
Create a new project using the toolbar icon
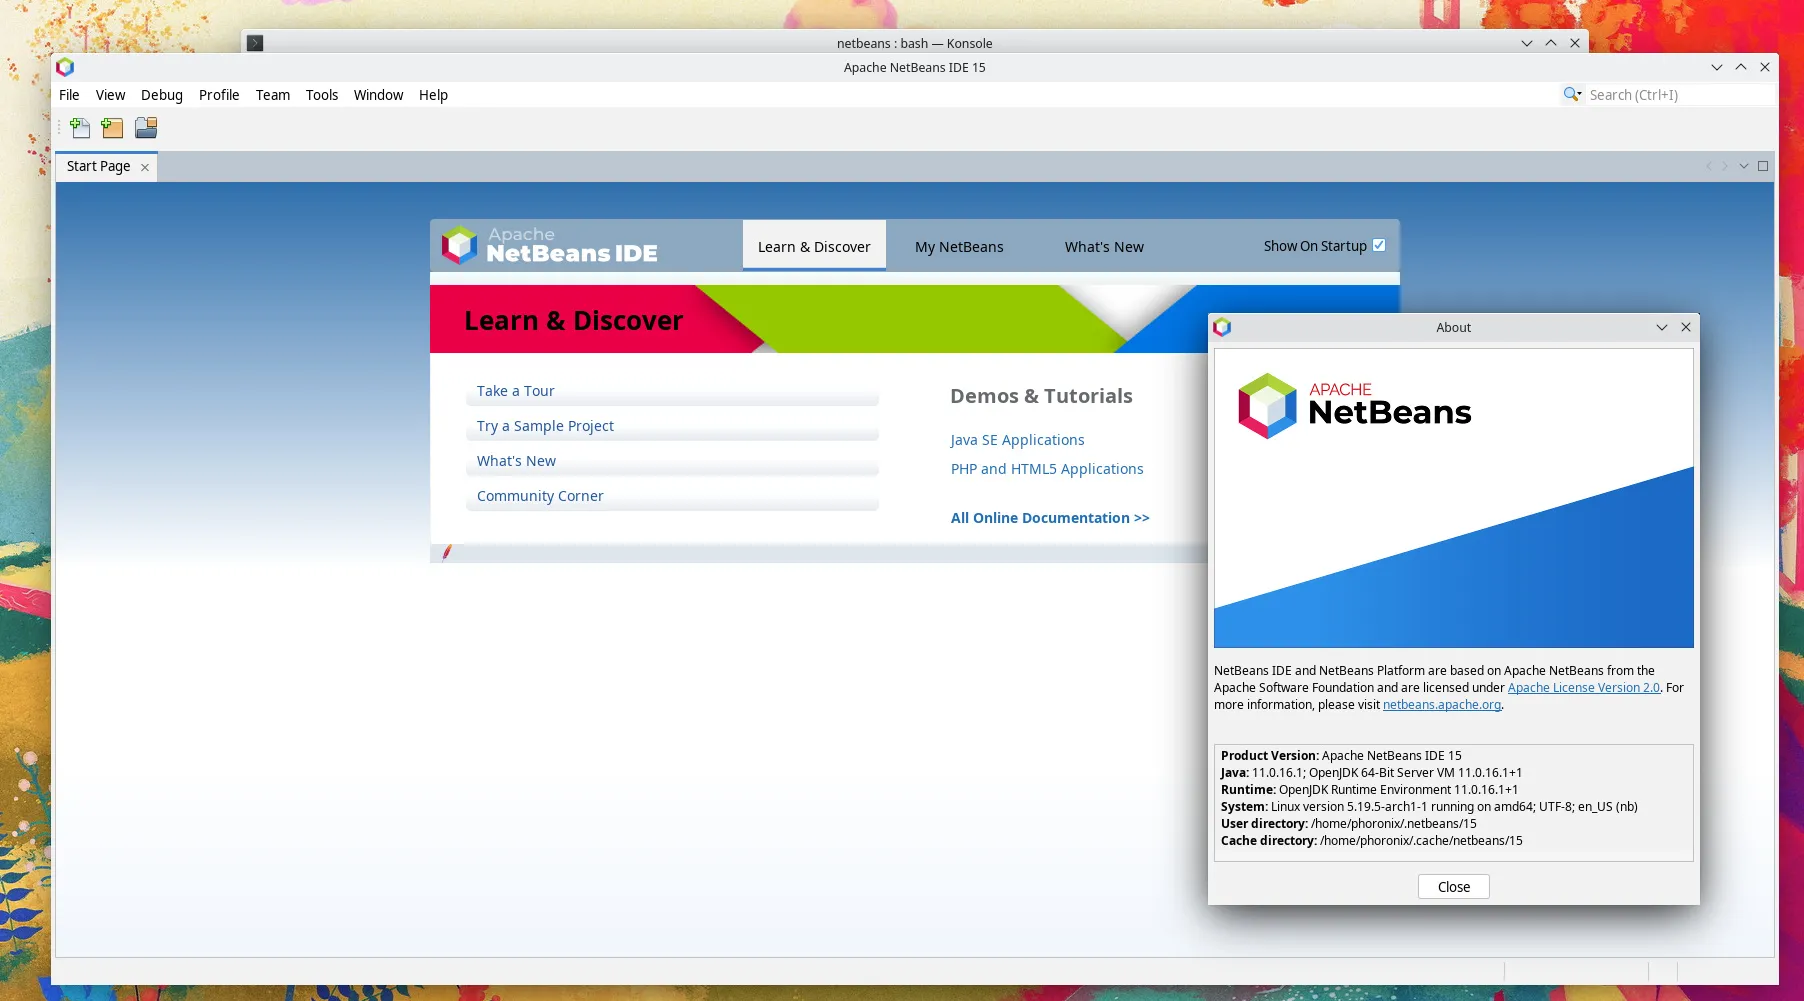(112, 128)
